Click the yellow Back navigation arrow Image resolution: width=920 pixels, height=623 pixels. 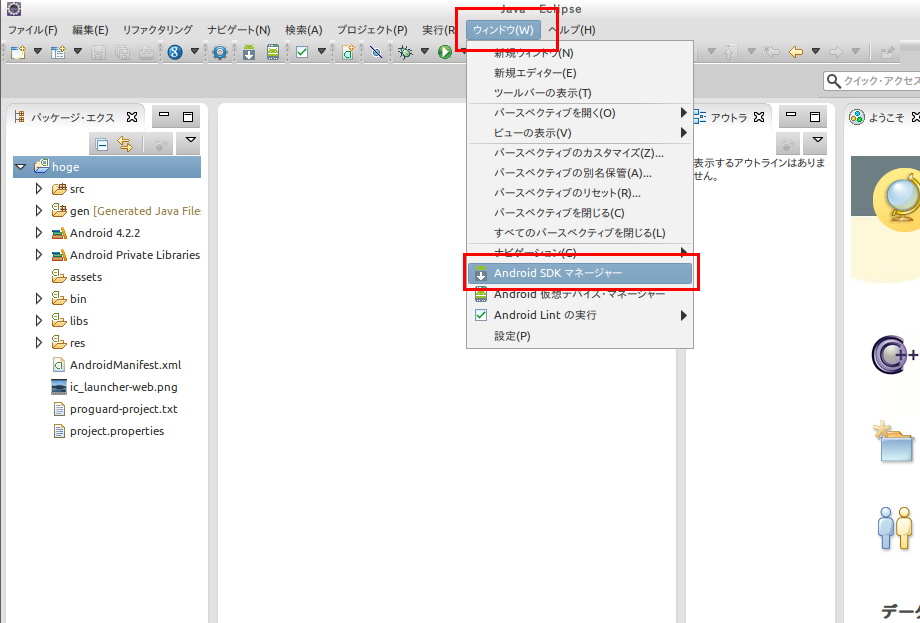796,52
